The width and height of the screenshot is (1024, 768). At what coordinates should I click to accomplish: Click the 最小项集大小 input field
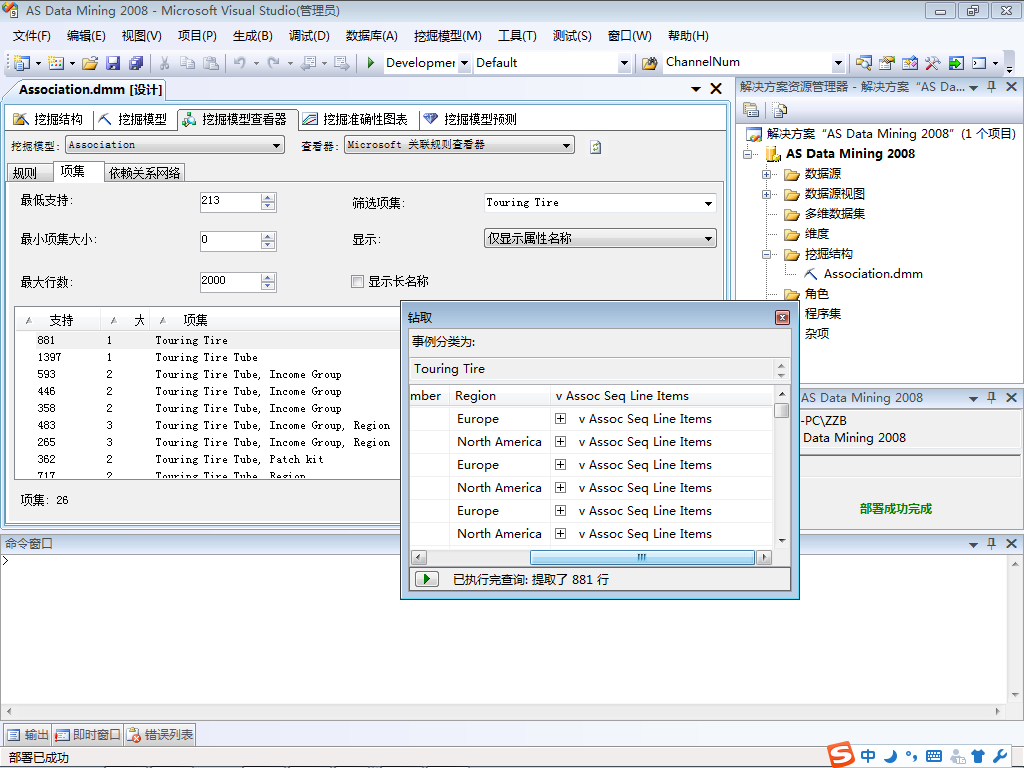coord(231,240)
